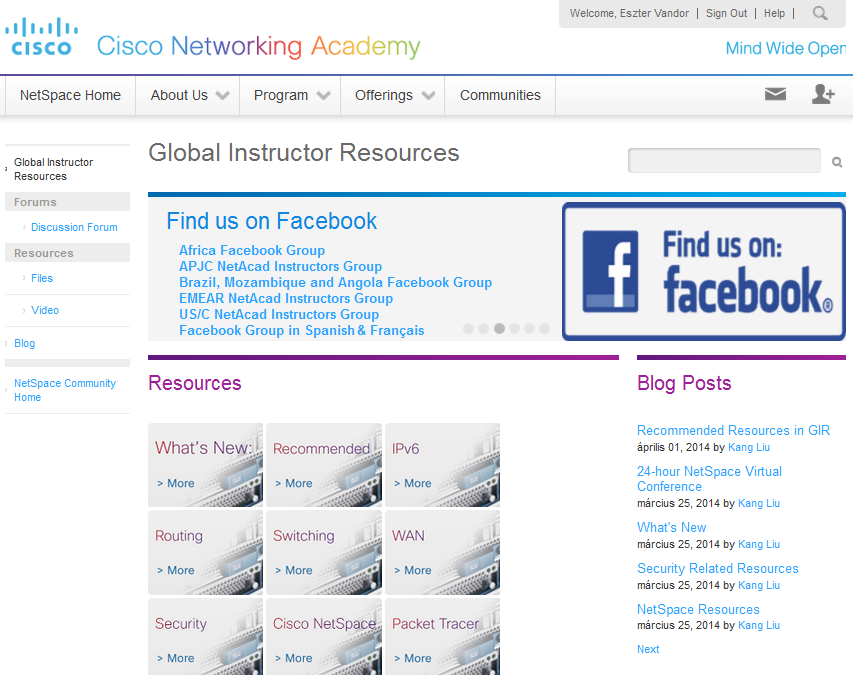Go to NetSpace Community Home

65,390
